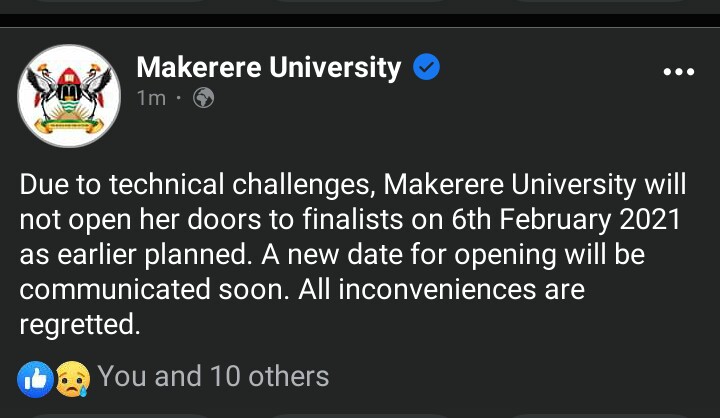
Task: Tap '10 others' in the reaction count
Action: point(270,376)
